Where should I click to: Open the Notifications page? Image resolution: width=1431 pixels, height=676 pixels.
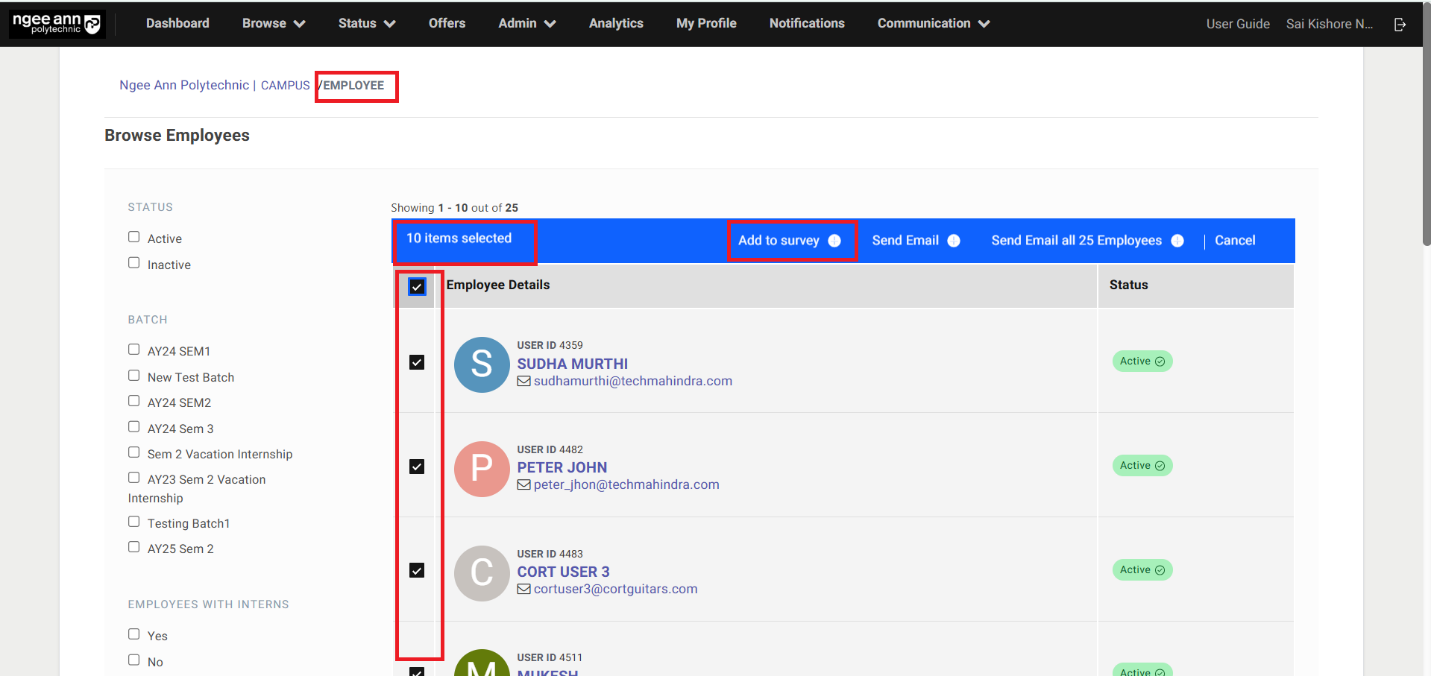coord(806,24)
